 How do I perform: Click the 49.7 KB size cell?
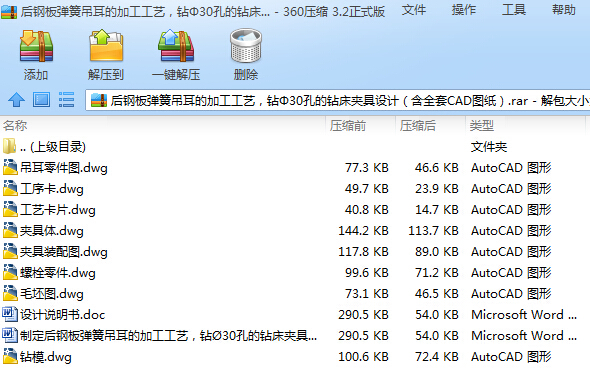[x=367, y=189]
